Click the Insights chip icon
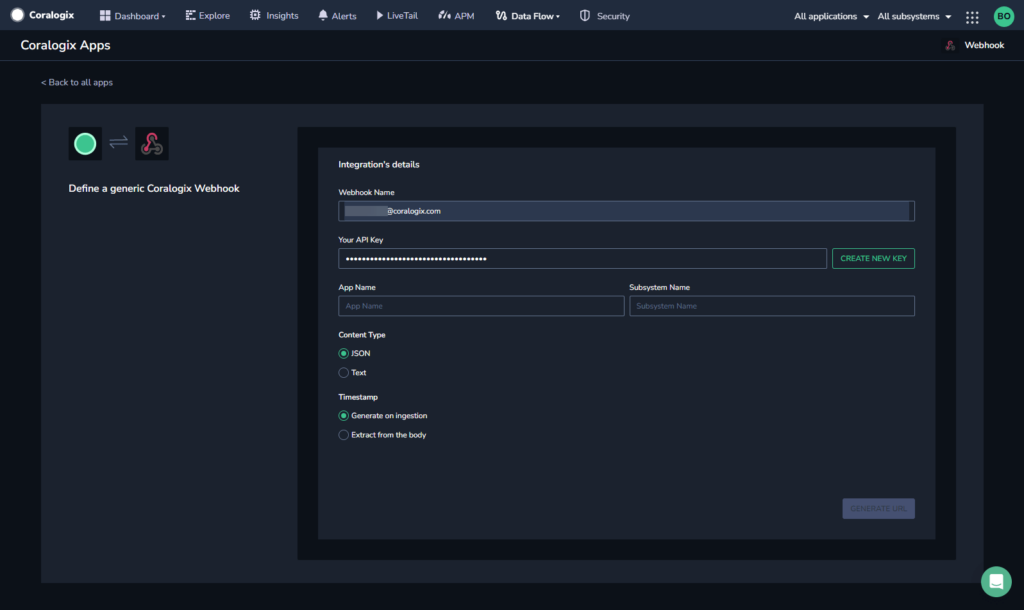This screenshot has height=610, width=1024. tap(255, 15)
